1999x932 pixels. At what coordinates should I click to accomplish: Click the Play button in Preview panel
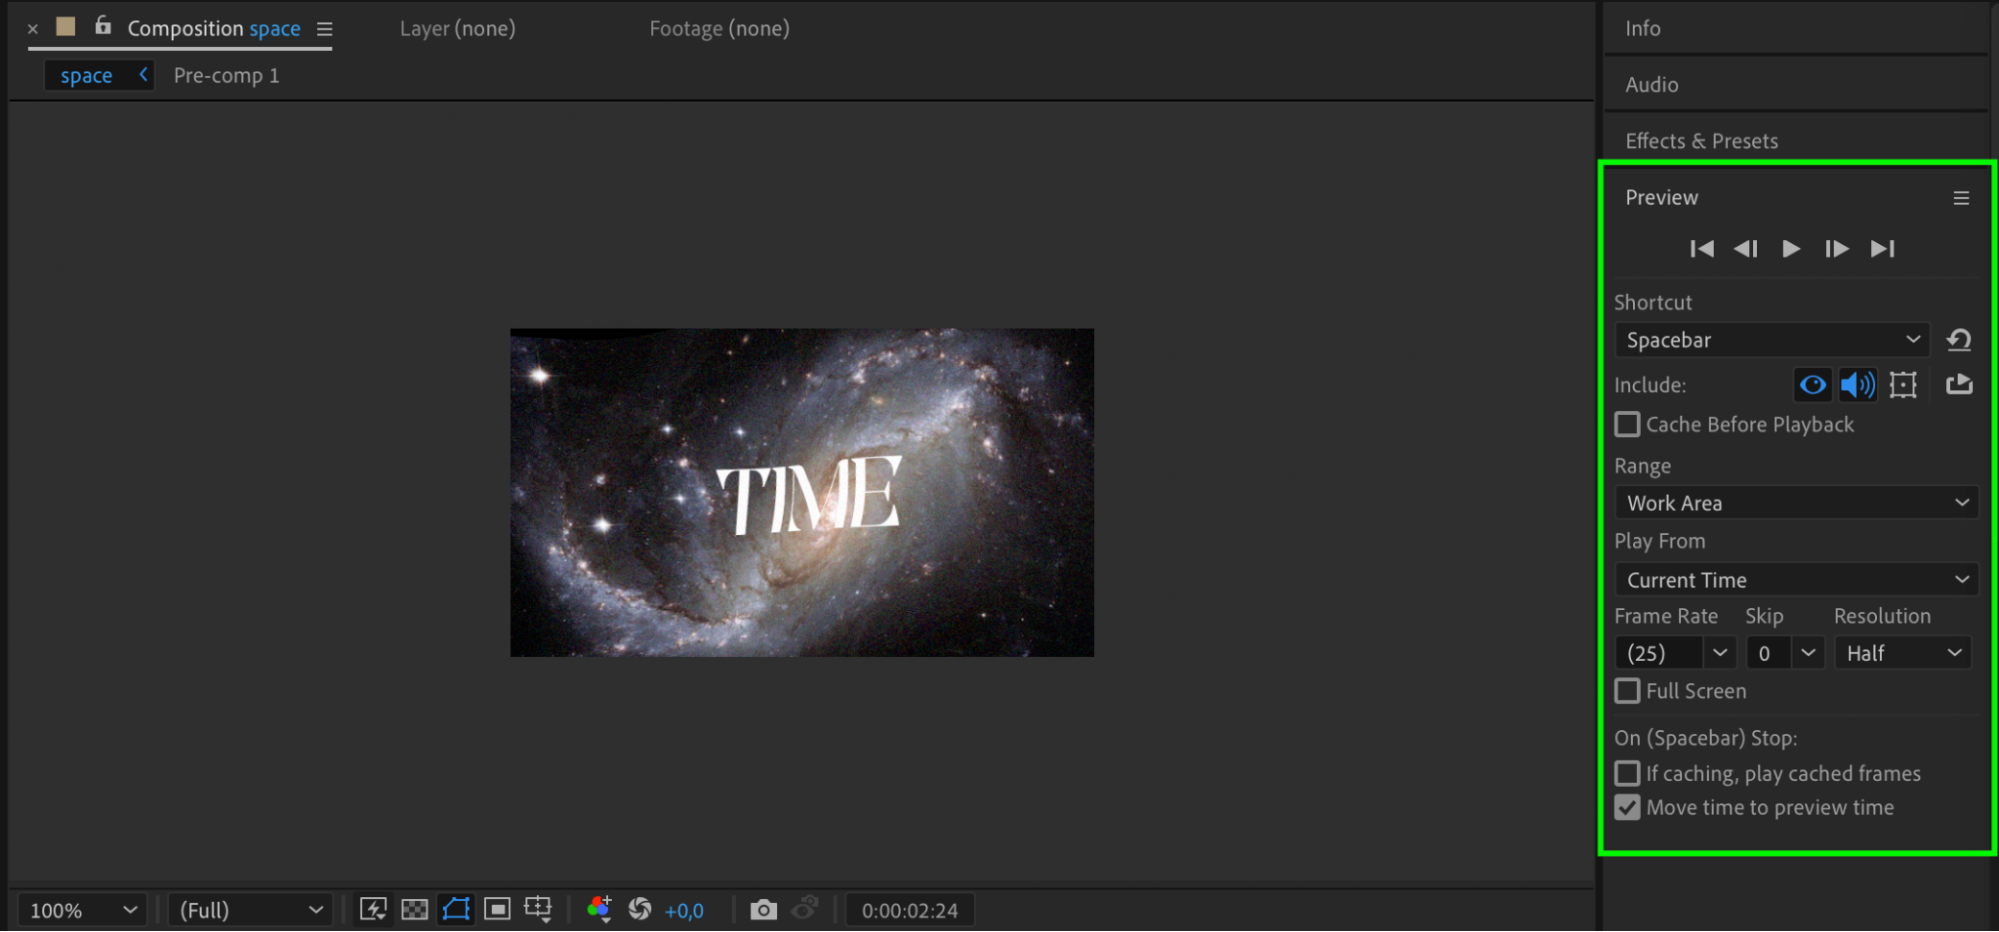click(1791, 249)
